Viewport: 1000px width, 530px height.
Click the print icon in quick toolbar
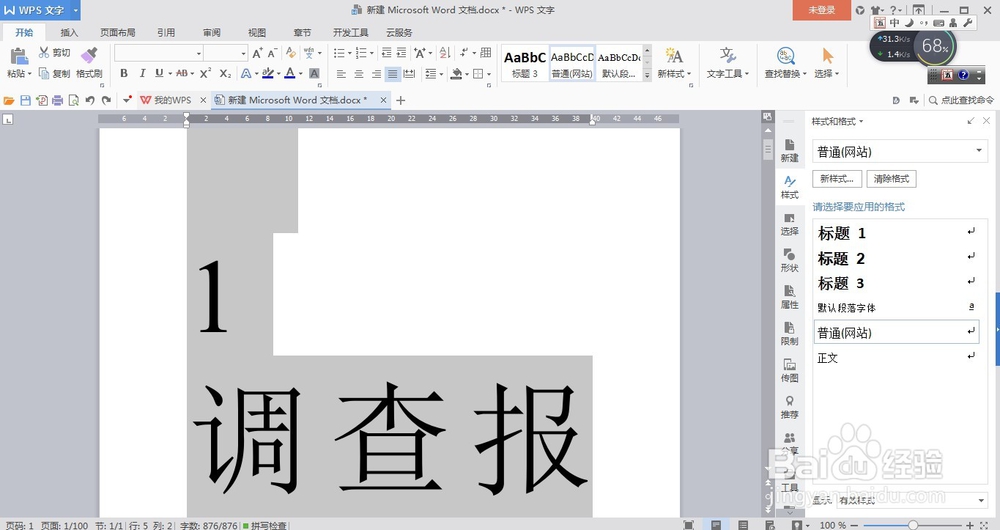(57, 100)
